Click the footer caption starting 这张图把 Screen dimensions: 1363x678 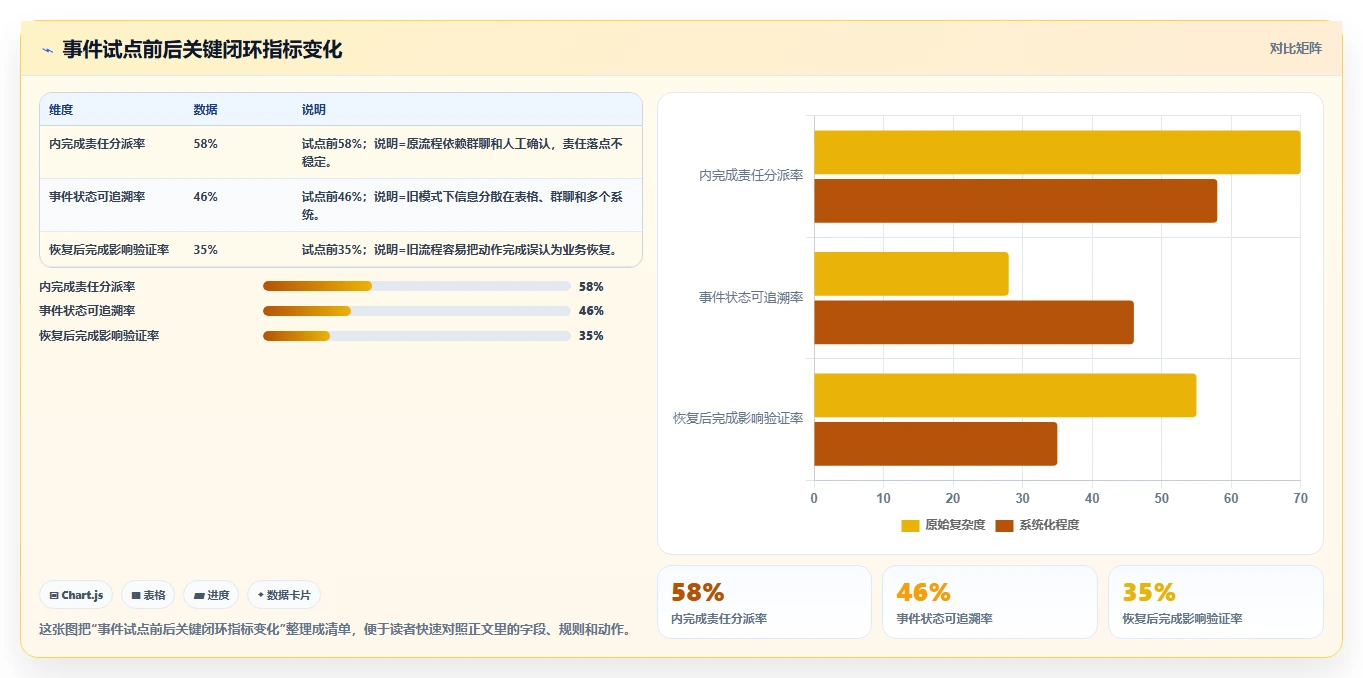335,630
